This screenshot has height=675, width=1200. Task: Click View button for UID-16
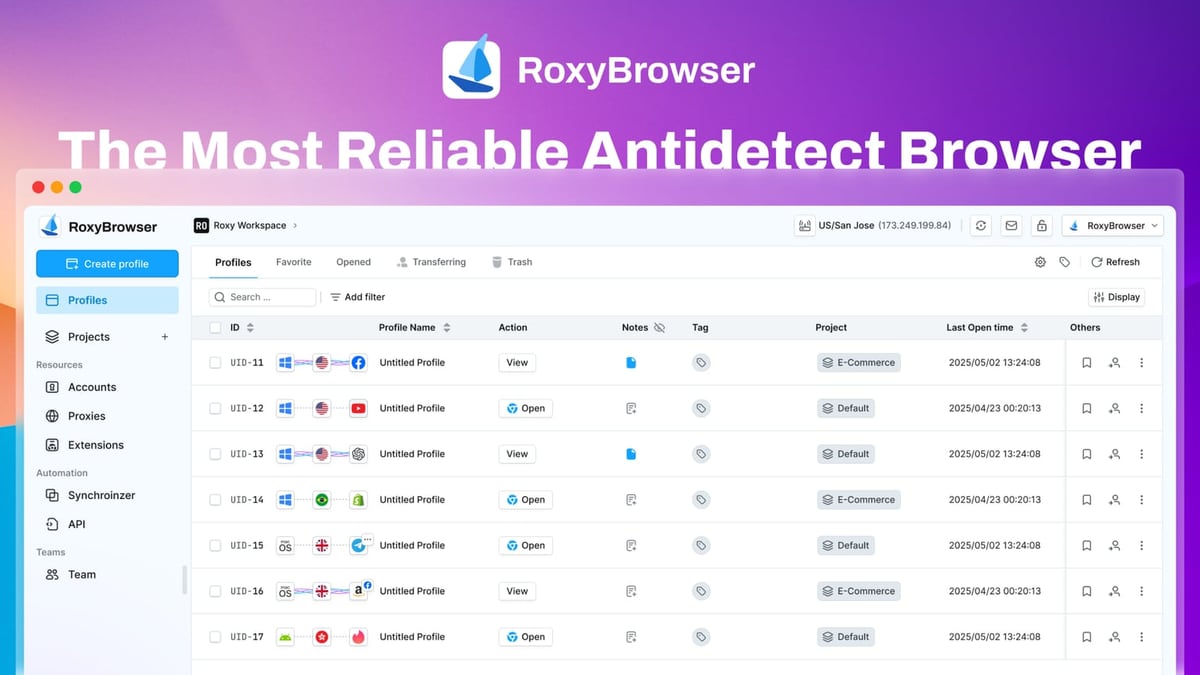click(517, 591)
